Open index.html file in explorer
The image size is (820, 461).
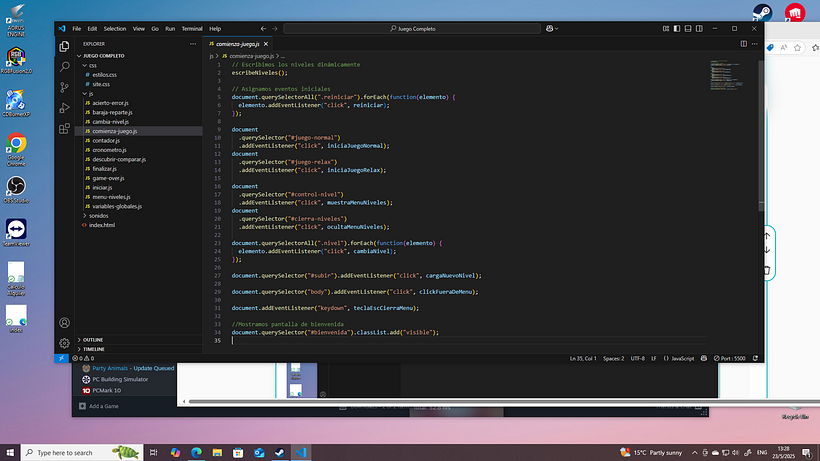[101, 225]
